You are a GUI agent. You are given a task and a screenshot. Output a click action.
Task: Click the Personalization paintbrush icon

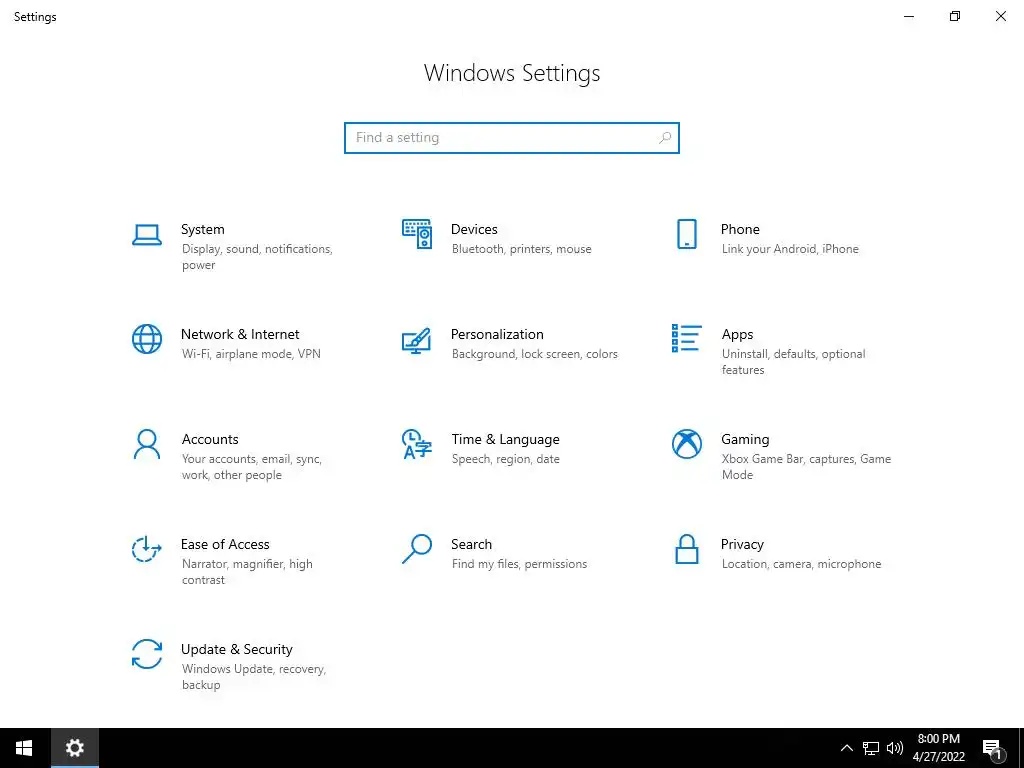pos(417,340)
